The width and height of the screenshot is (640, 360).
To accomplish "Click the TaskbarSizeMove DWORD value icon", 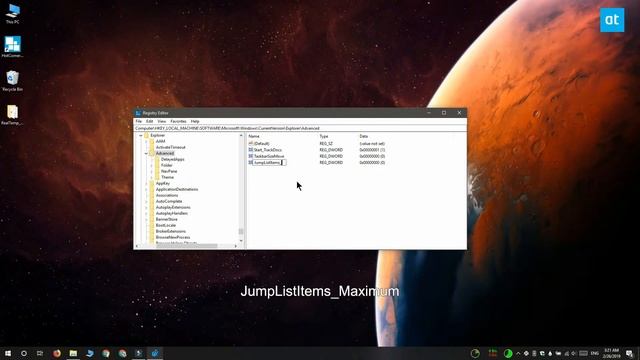I will pos(251,156).
